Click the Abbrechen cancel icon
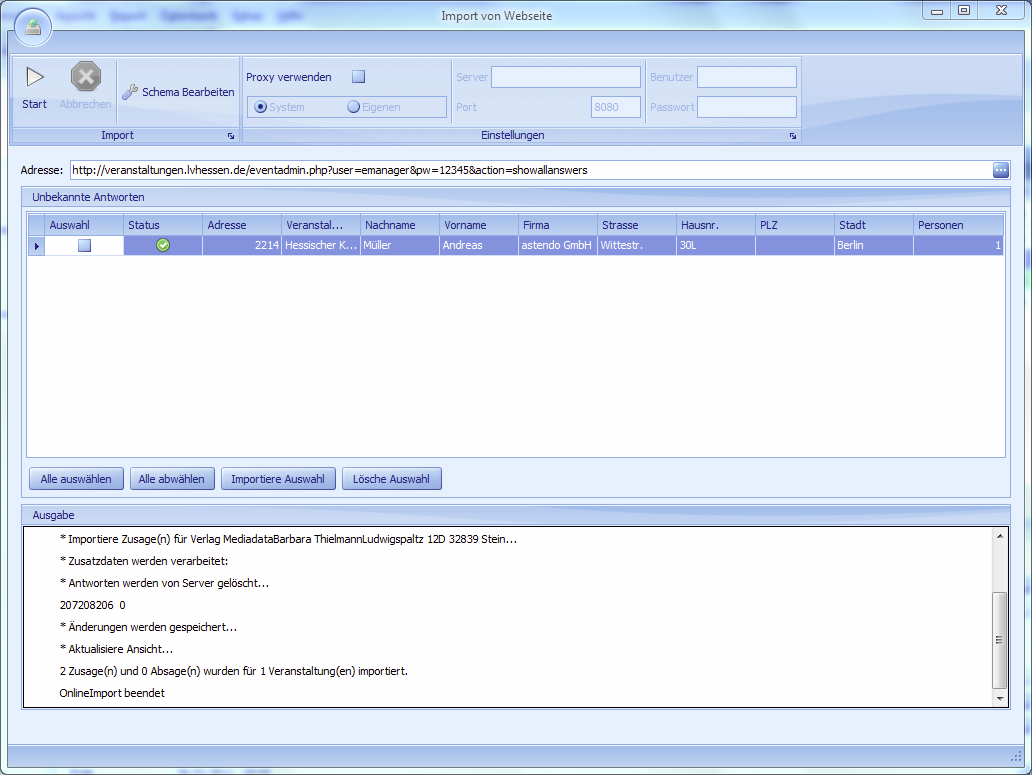 coord(86,78)
